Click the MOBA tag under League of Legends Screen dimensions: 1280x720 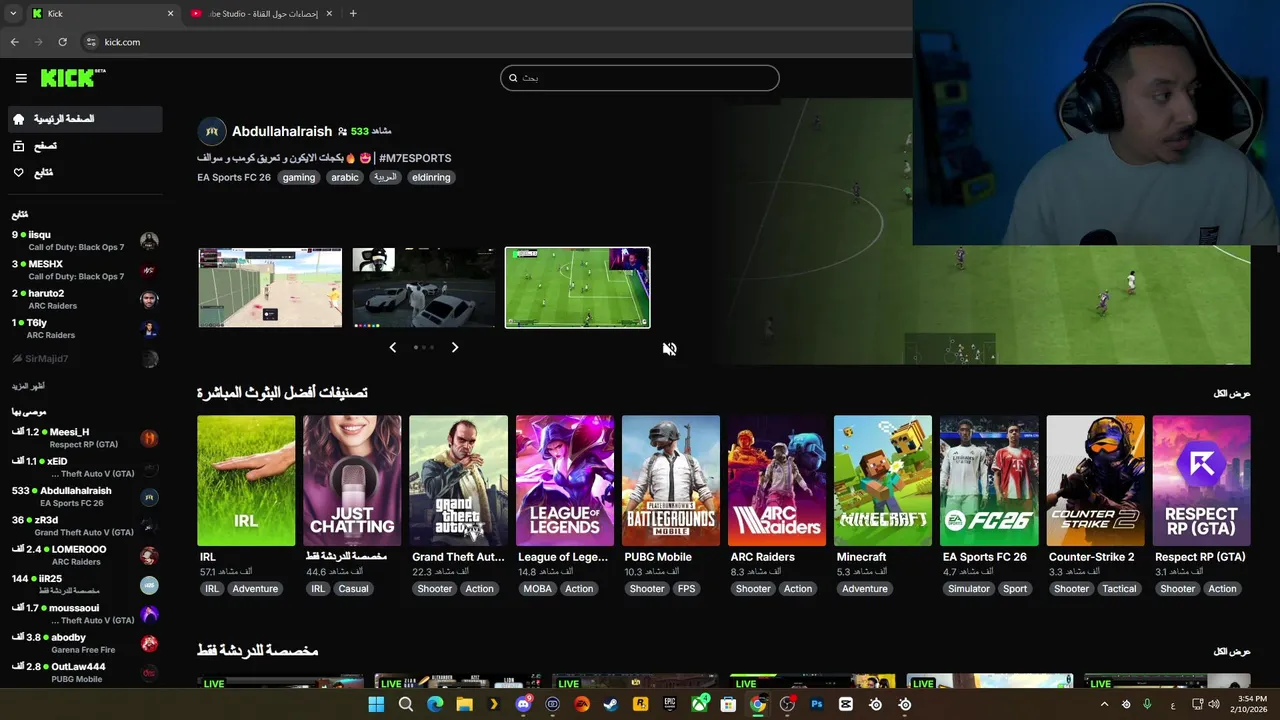(538, 589)
